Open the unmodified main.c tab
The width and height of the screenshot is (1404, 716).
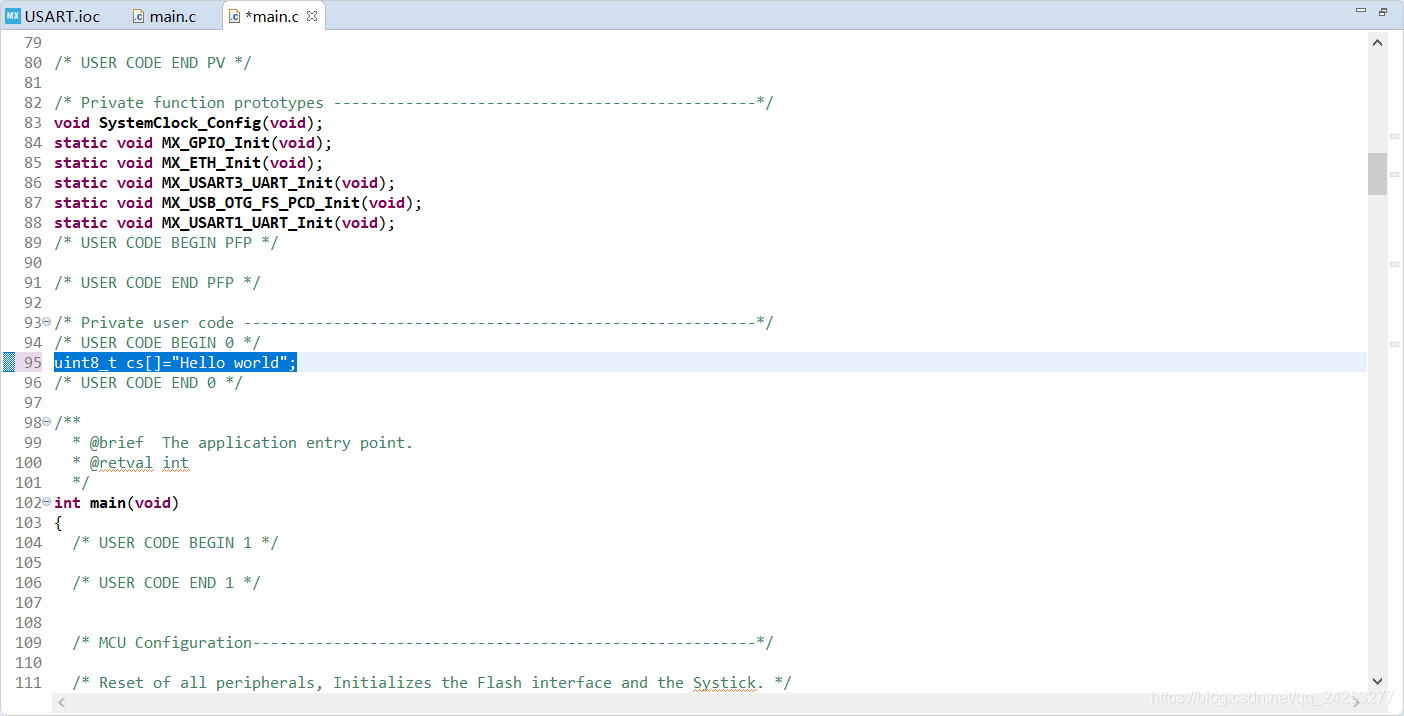click(x=165, y=16)
